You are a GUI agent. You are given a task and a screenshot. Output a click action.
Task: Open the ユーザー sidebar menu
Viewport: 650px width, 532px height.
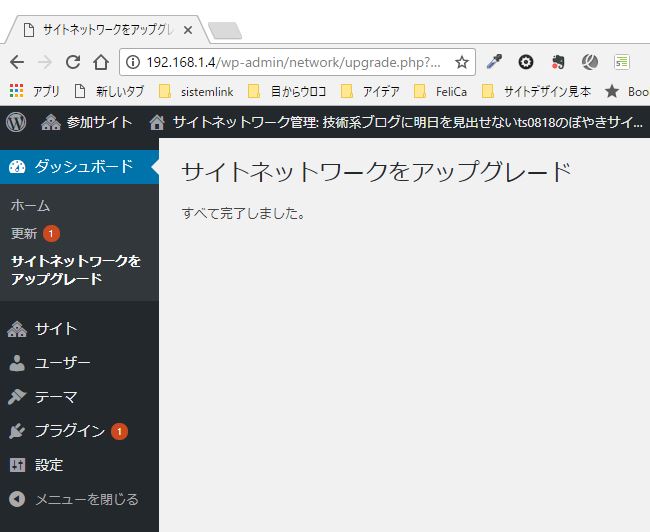point(79,363)
